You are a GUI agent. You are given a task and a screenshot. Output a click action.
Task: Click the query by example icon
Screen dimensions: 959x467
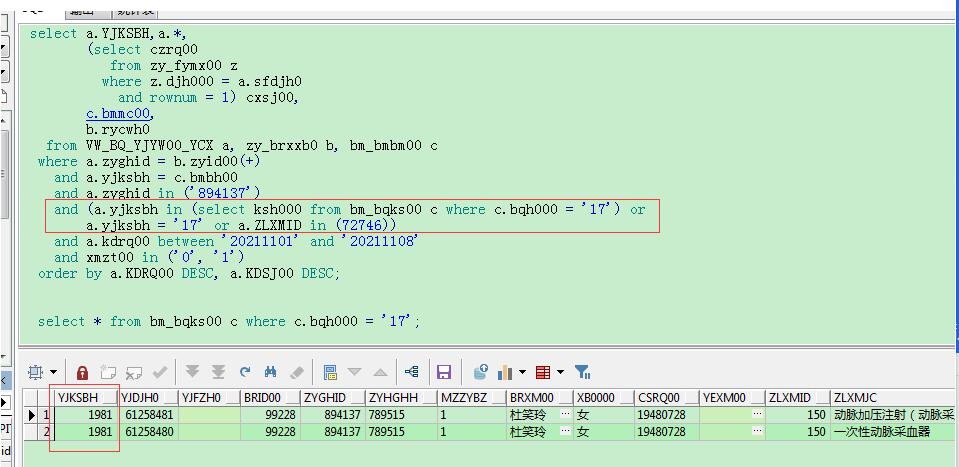click(331, 372)
